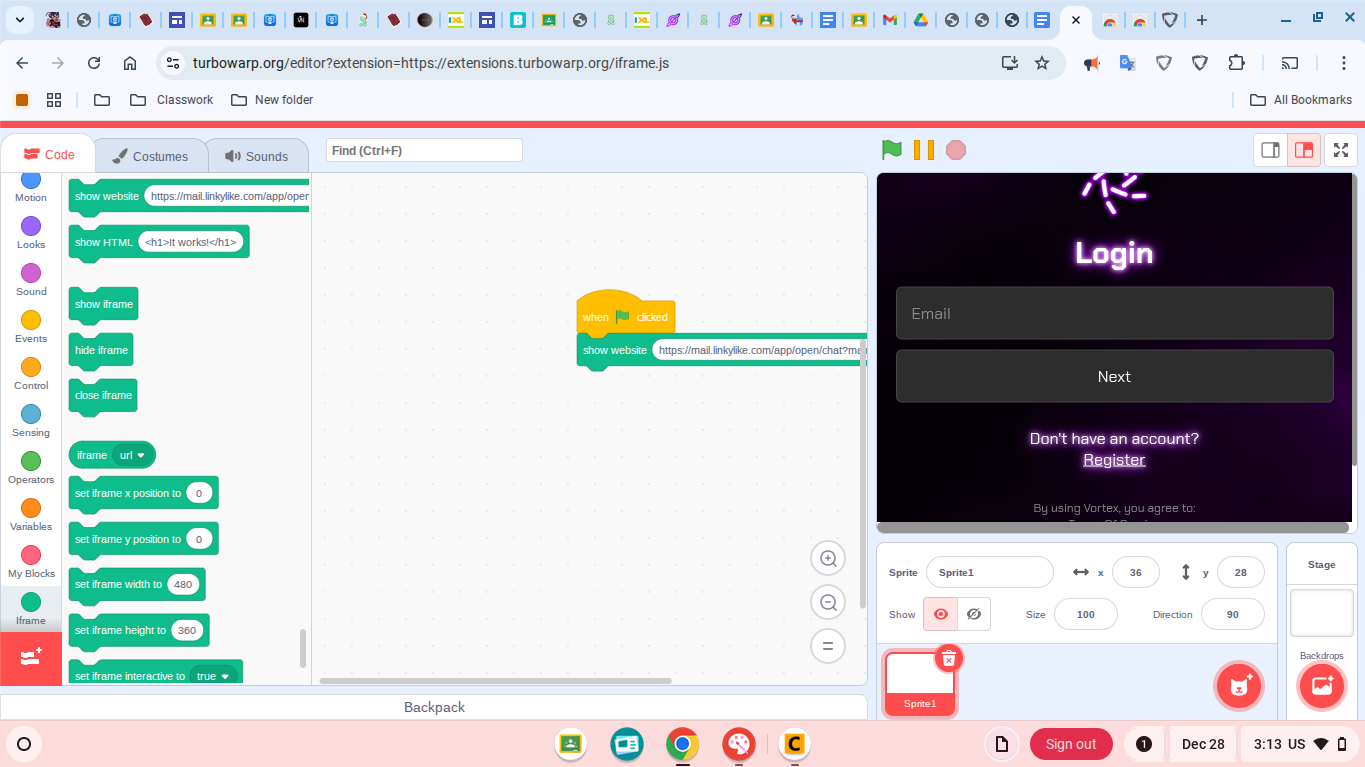1365x767 pixels.
Task: Open the add extension button
Action: point(31,658)
